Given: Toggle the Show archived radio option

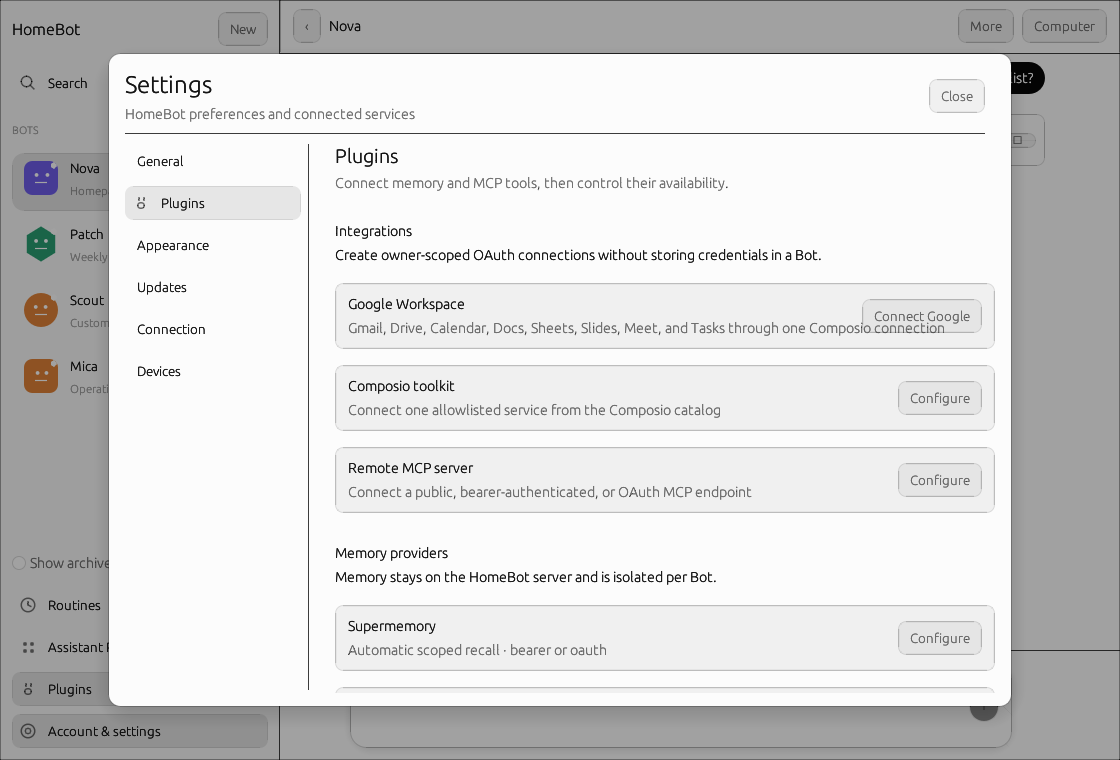Looking at the screenshot, I should point(19,563).
